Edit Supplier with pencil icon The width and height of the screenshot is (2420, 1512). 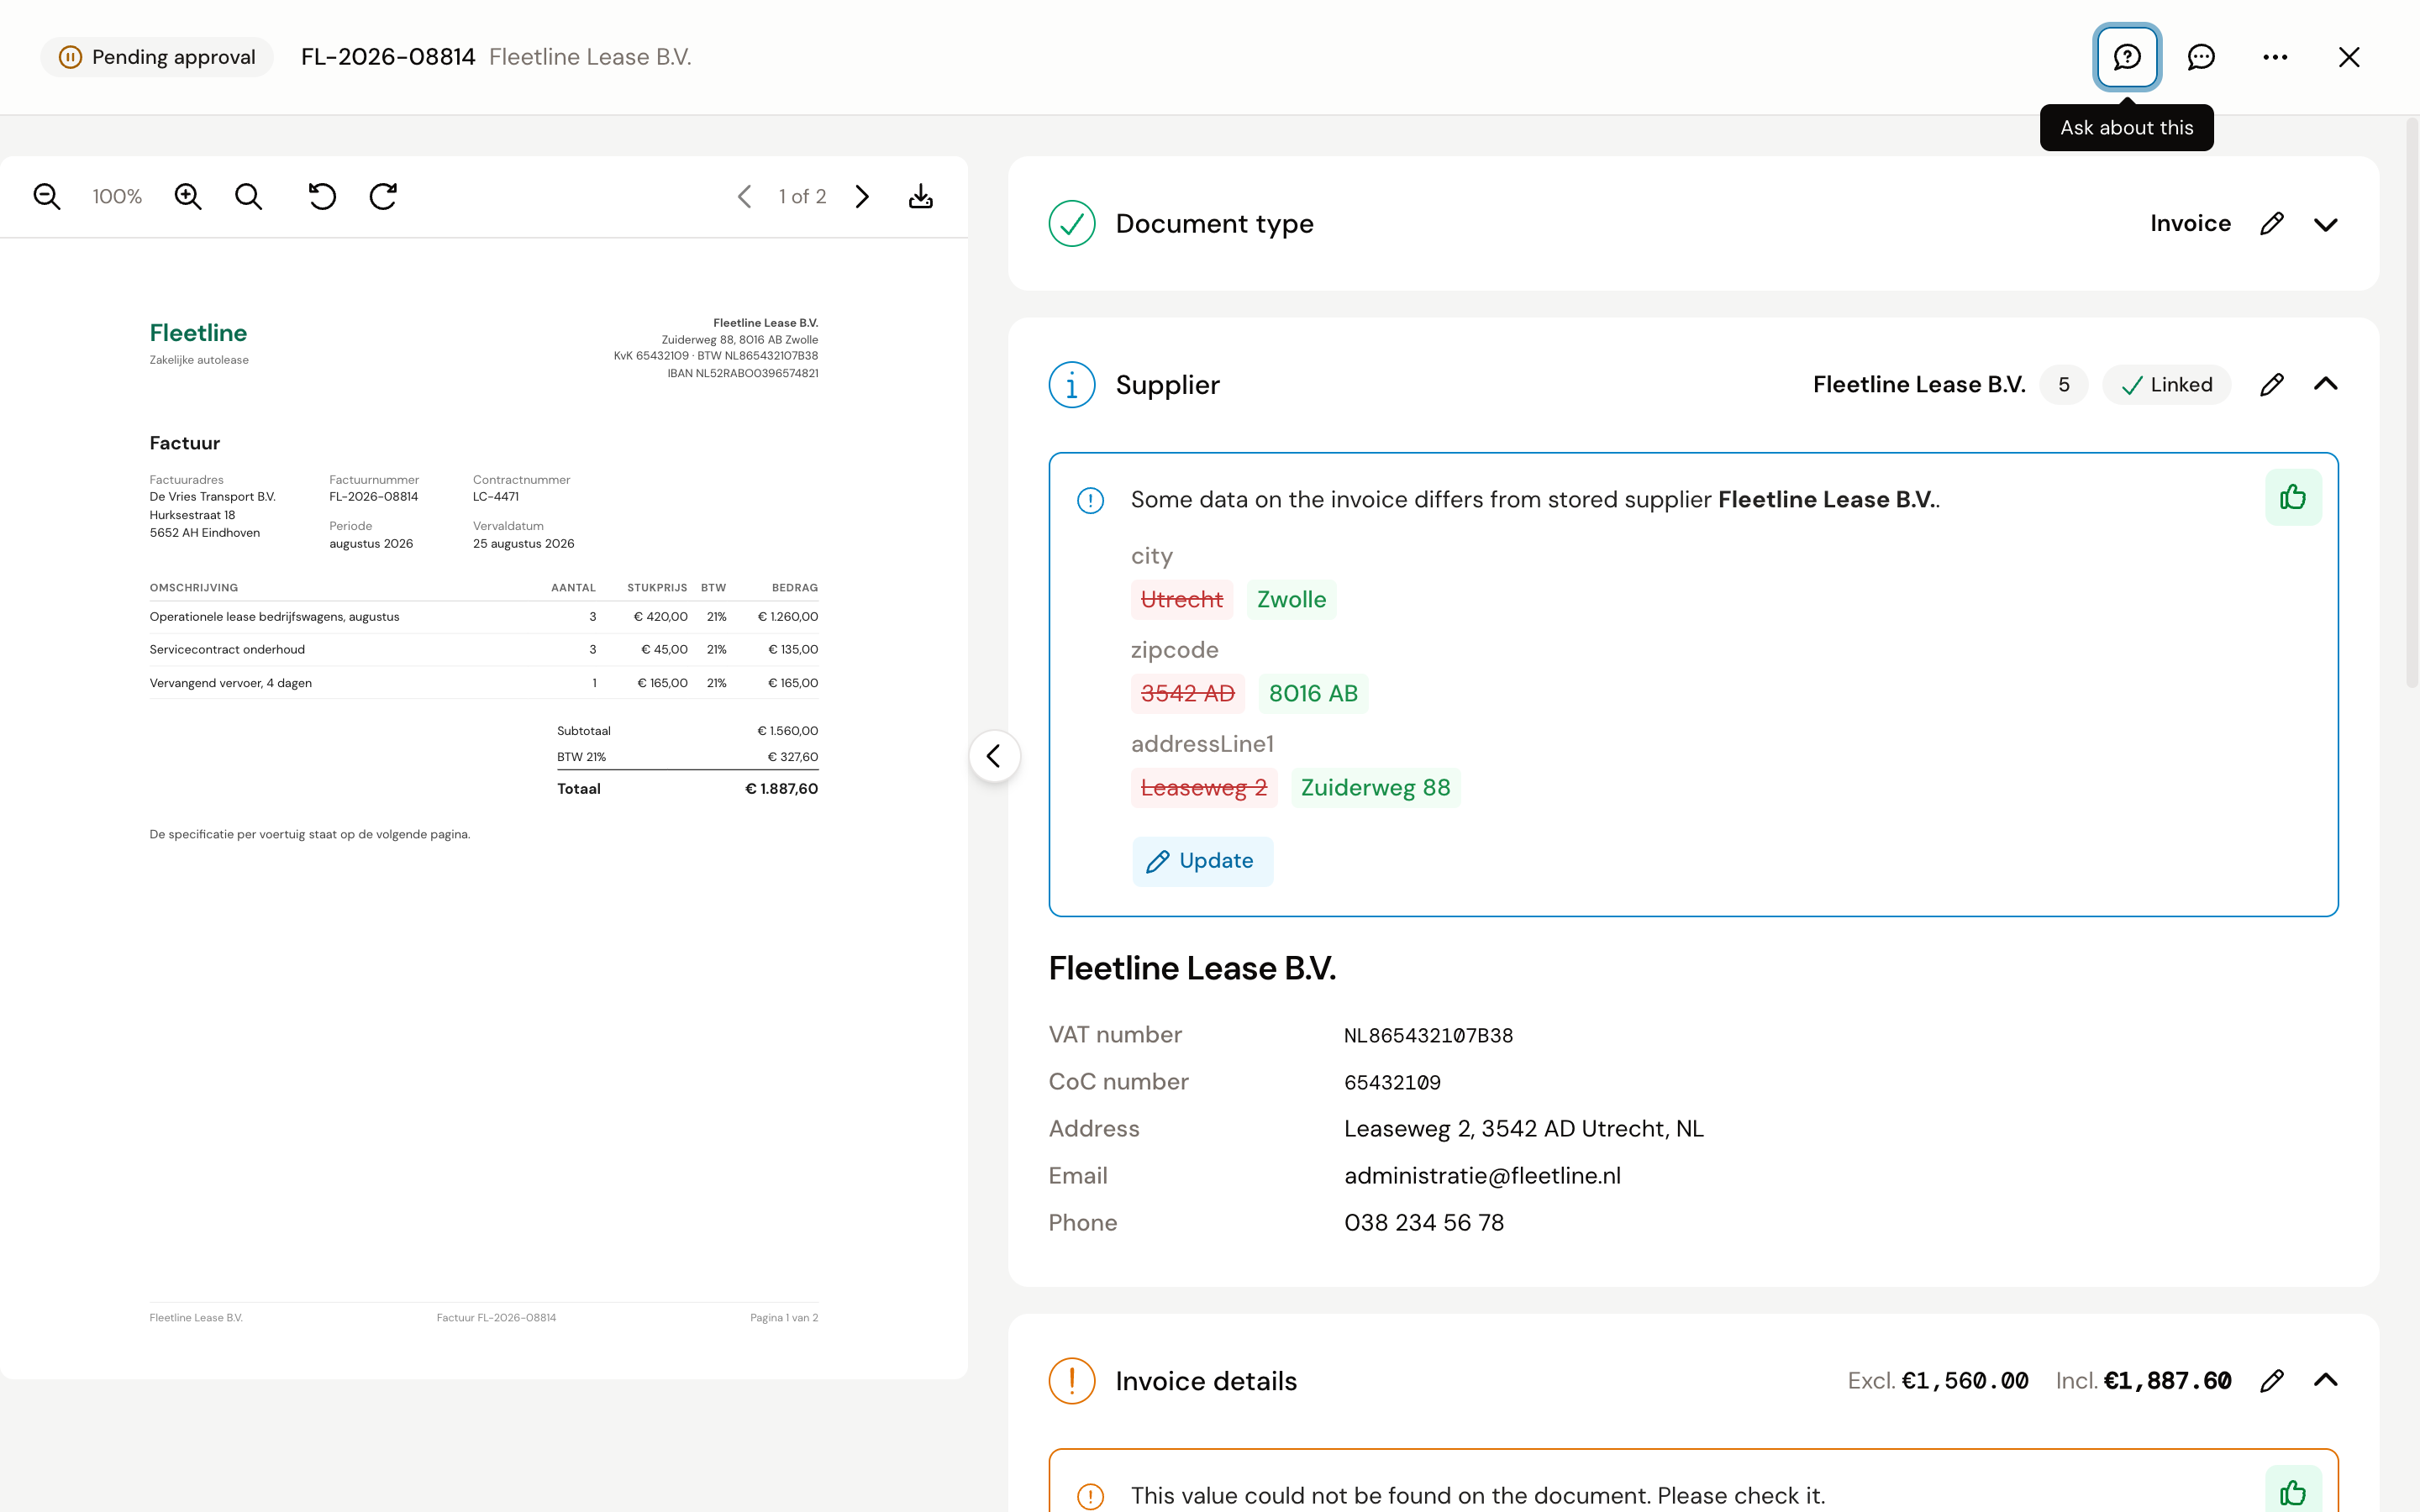pyautogui.click(x=2272, y=384)
